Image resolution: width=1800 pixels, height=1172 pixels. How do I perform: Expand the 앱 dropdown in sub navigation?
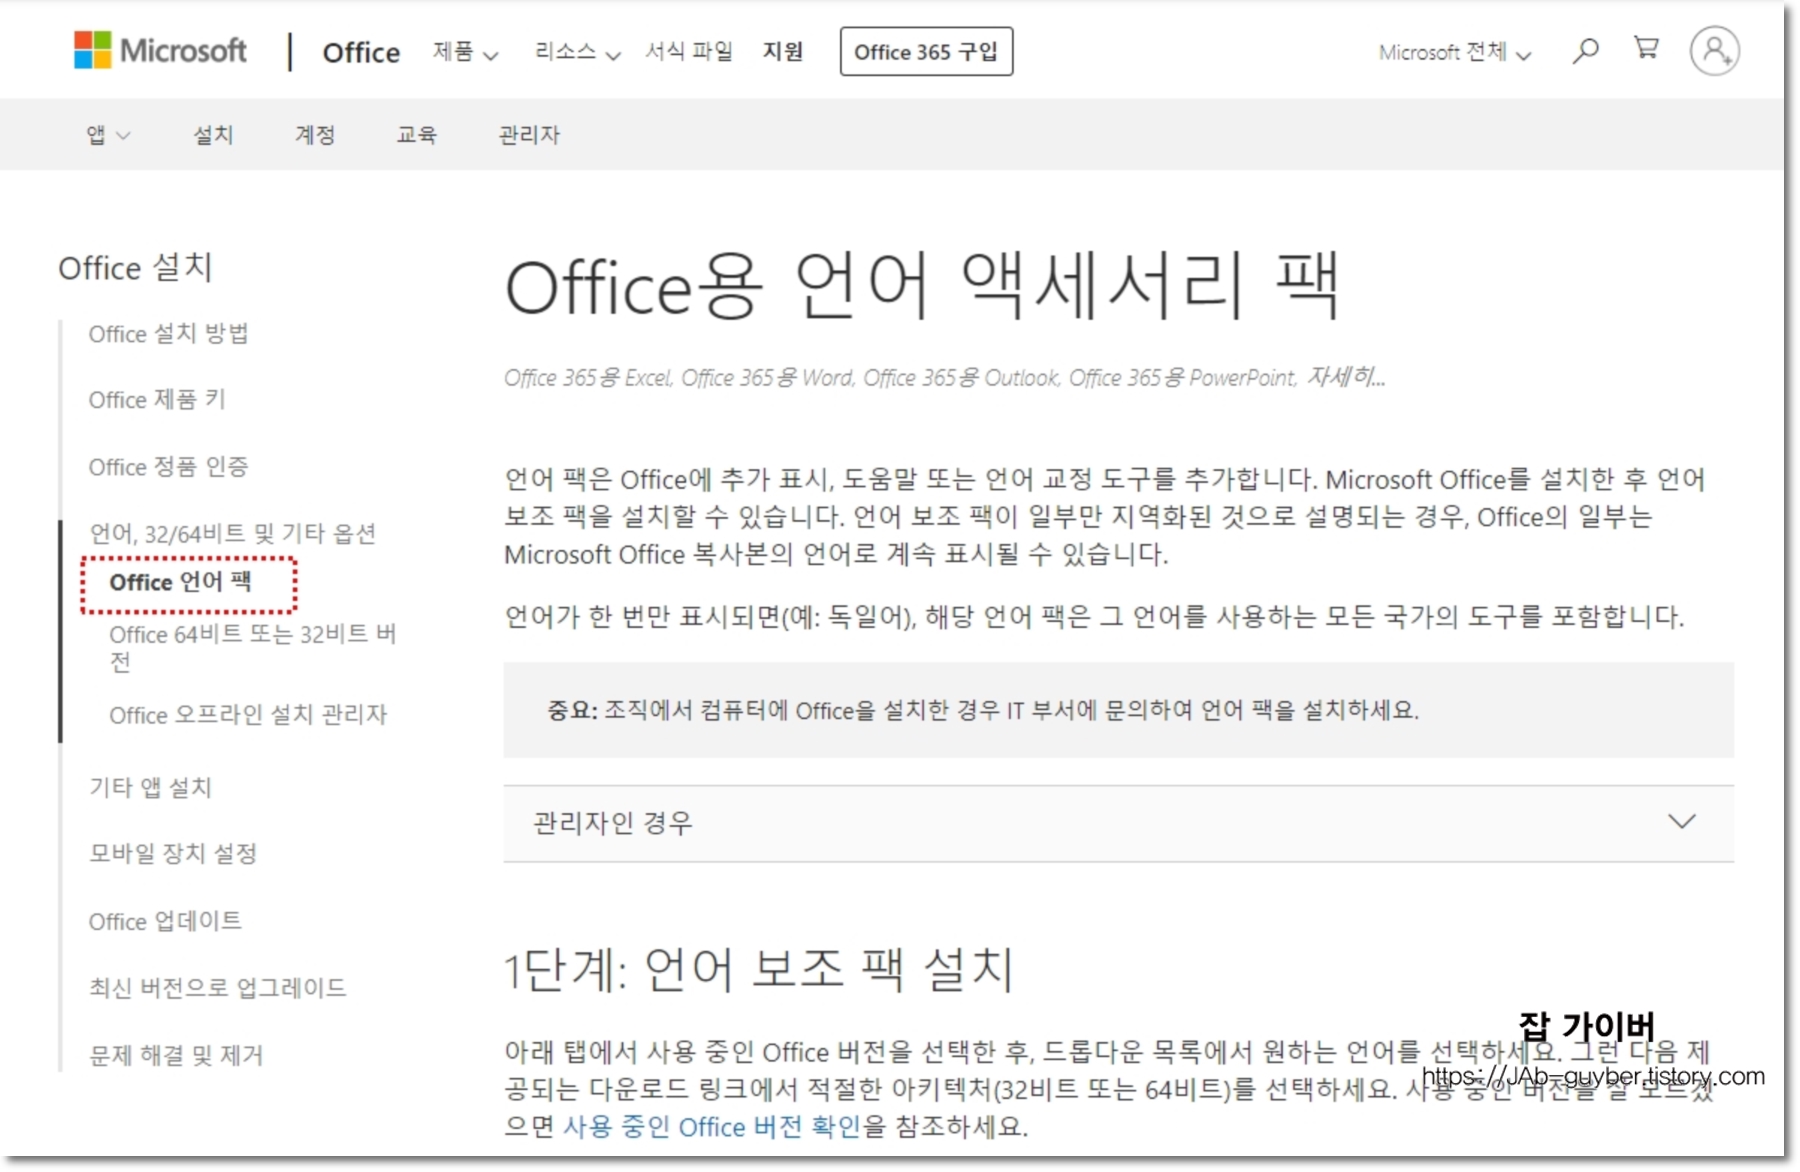click(x=108, y=135)
